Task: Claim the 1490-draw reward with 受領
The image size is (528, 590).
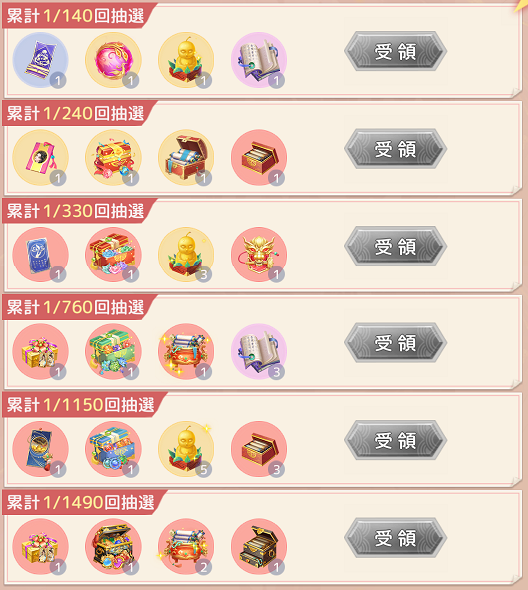Action: [x=395, y=537]
